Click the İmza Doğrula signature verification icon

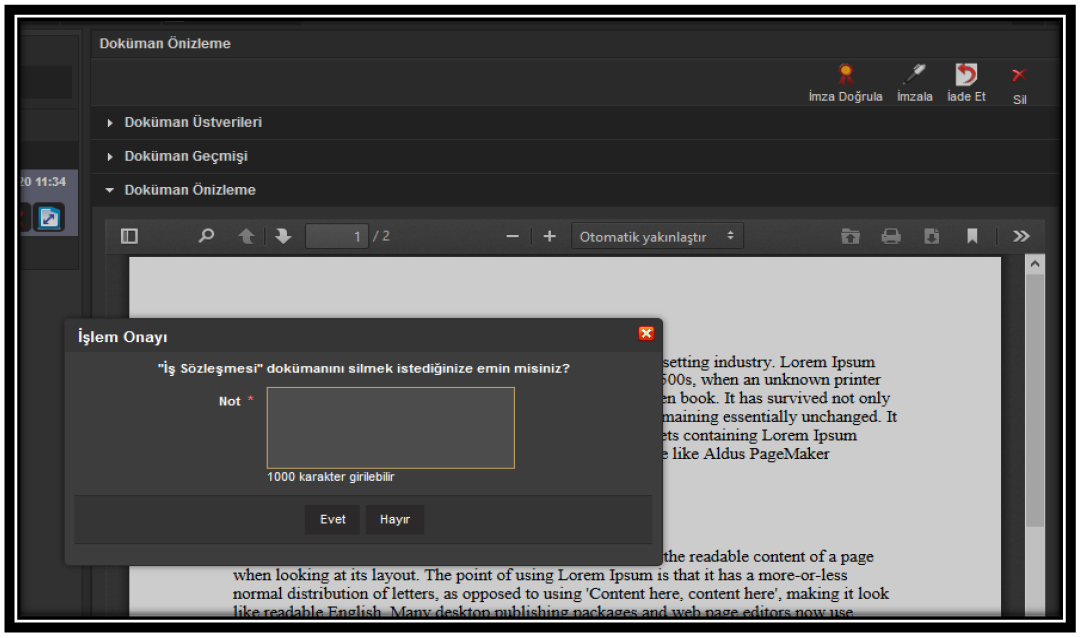point(845,75)
